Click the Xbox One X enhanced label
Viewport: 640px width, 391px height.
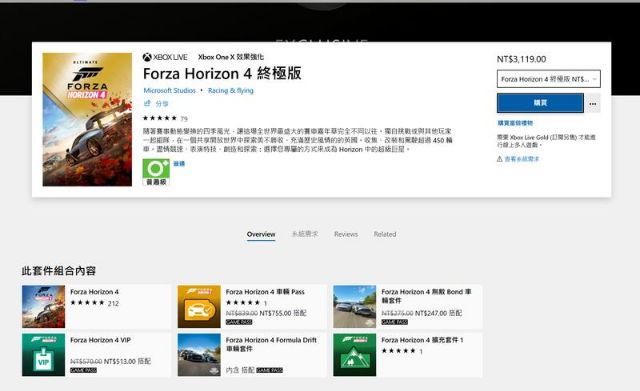[231, 57]
